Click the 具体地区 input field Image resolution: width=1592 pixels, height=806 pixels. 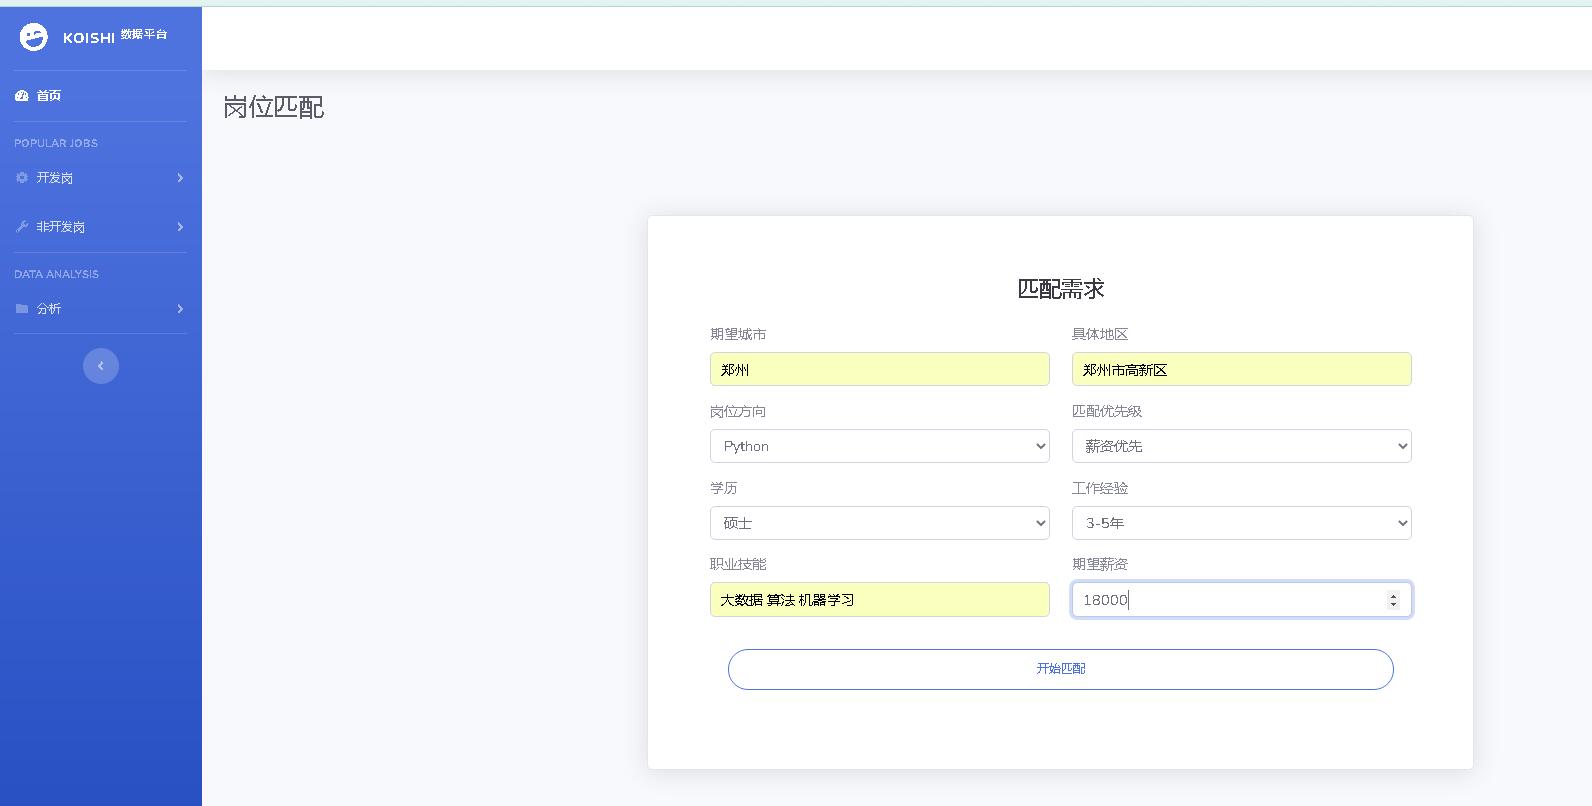1242,369
